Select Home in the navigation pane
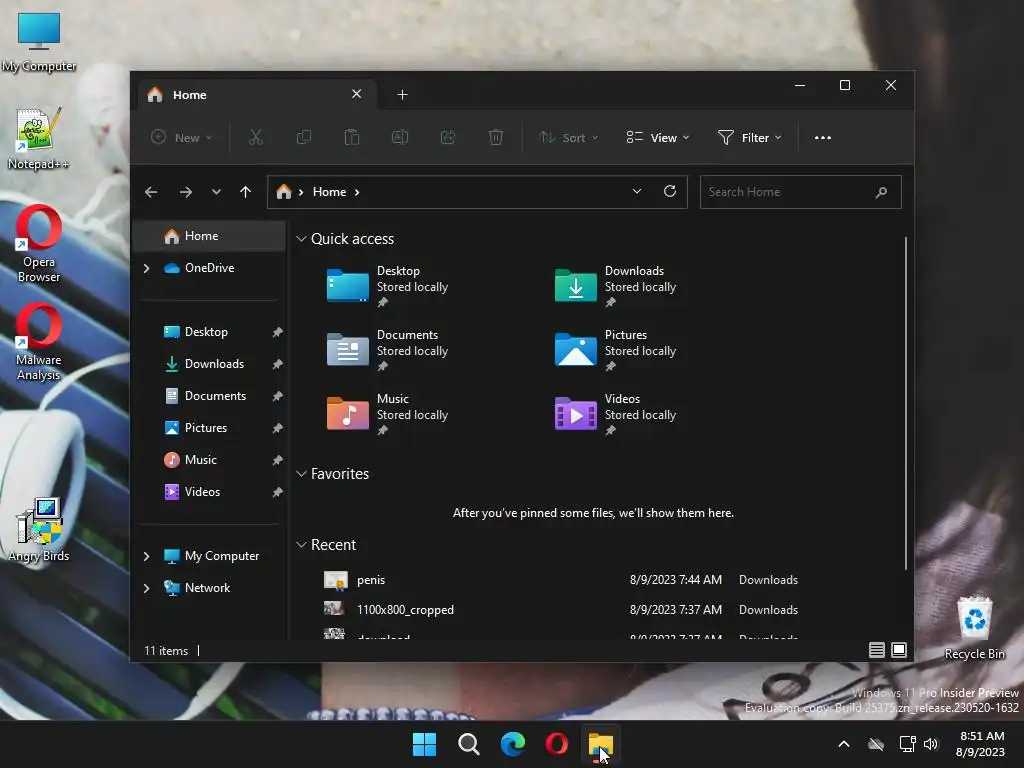 click(210, 236)
